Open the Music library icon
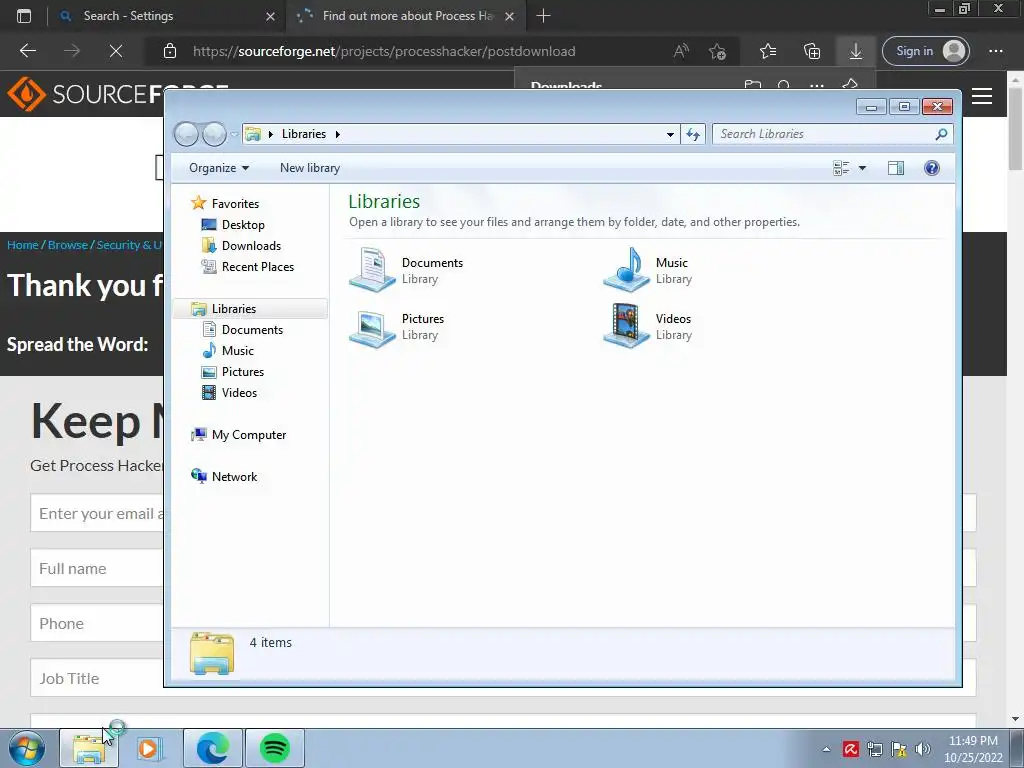This screenshot has width=1024, height=768. coord(626,269)
